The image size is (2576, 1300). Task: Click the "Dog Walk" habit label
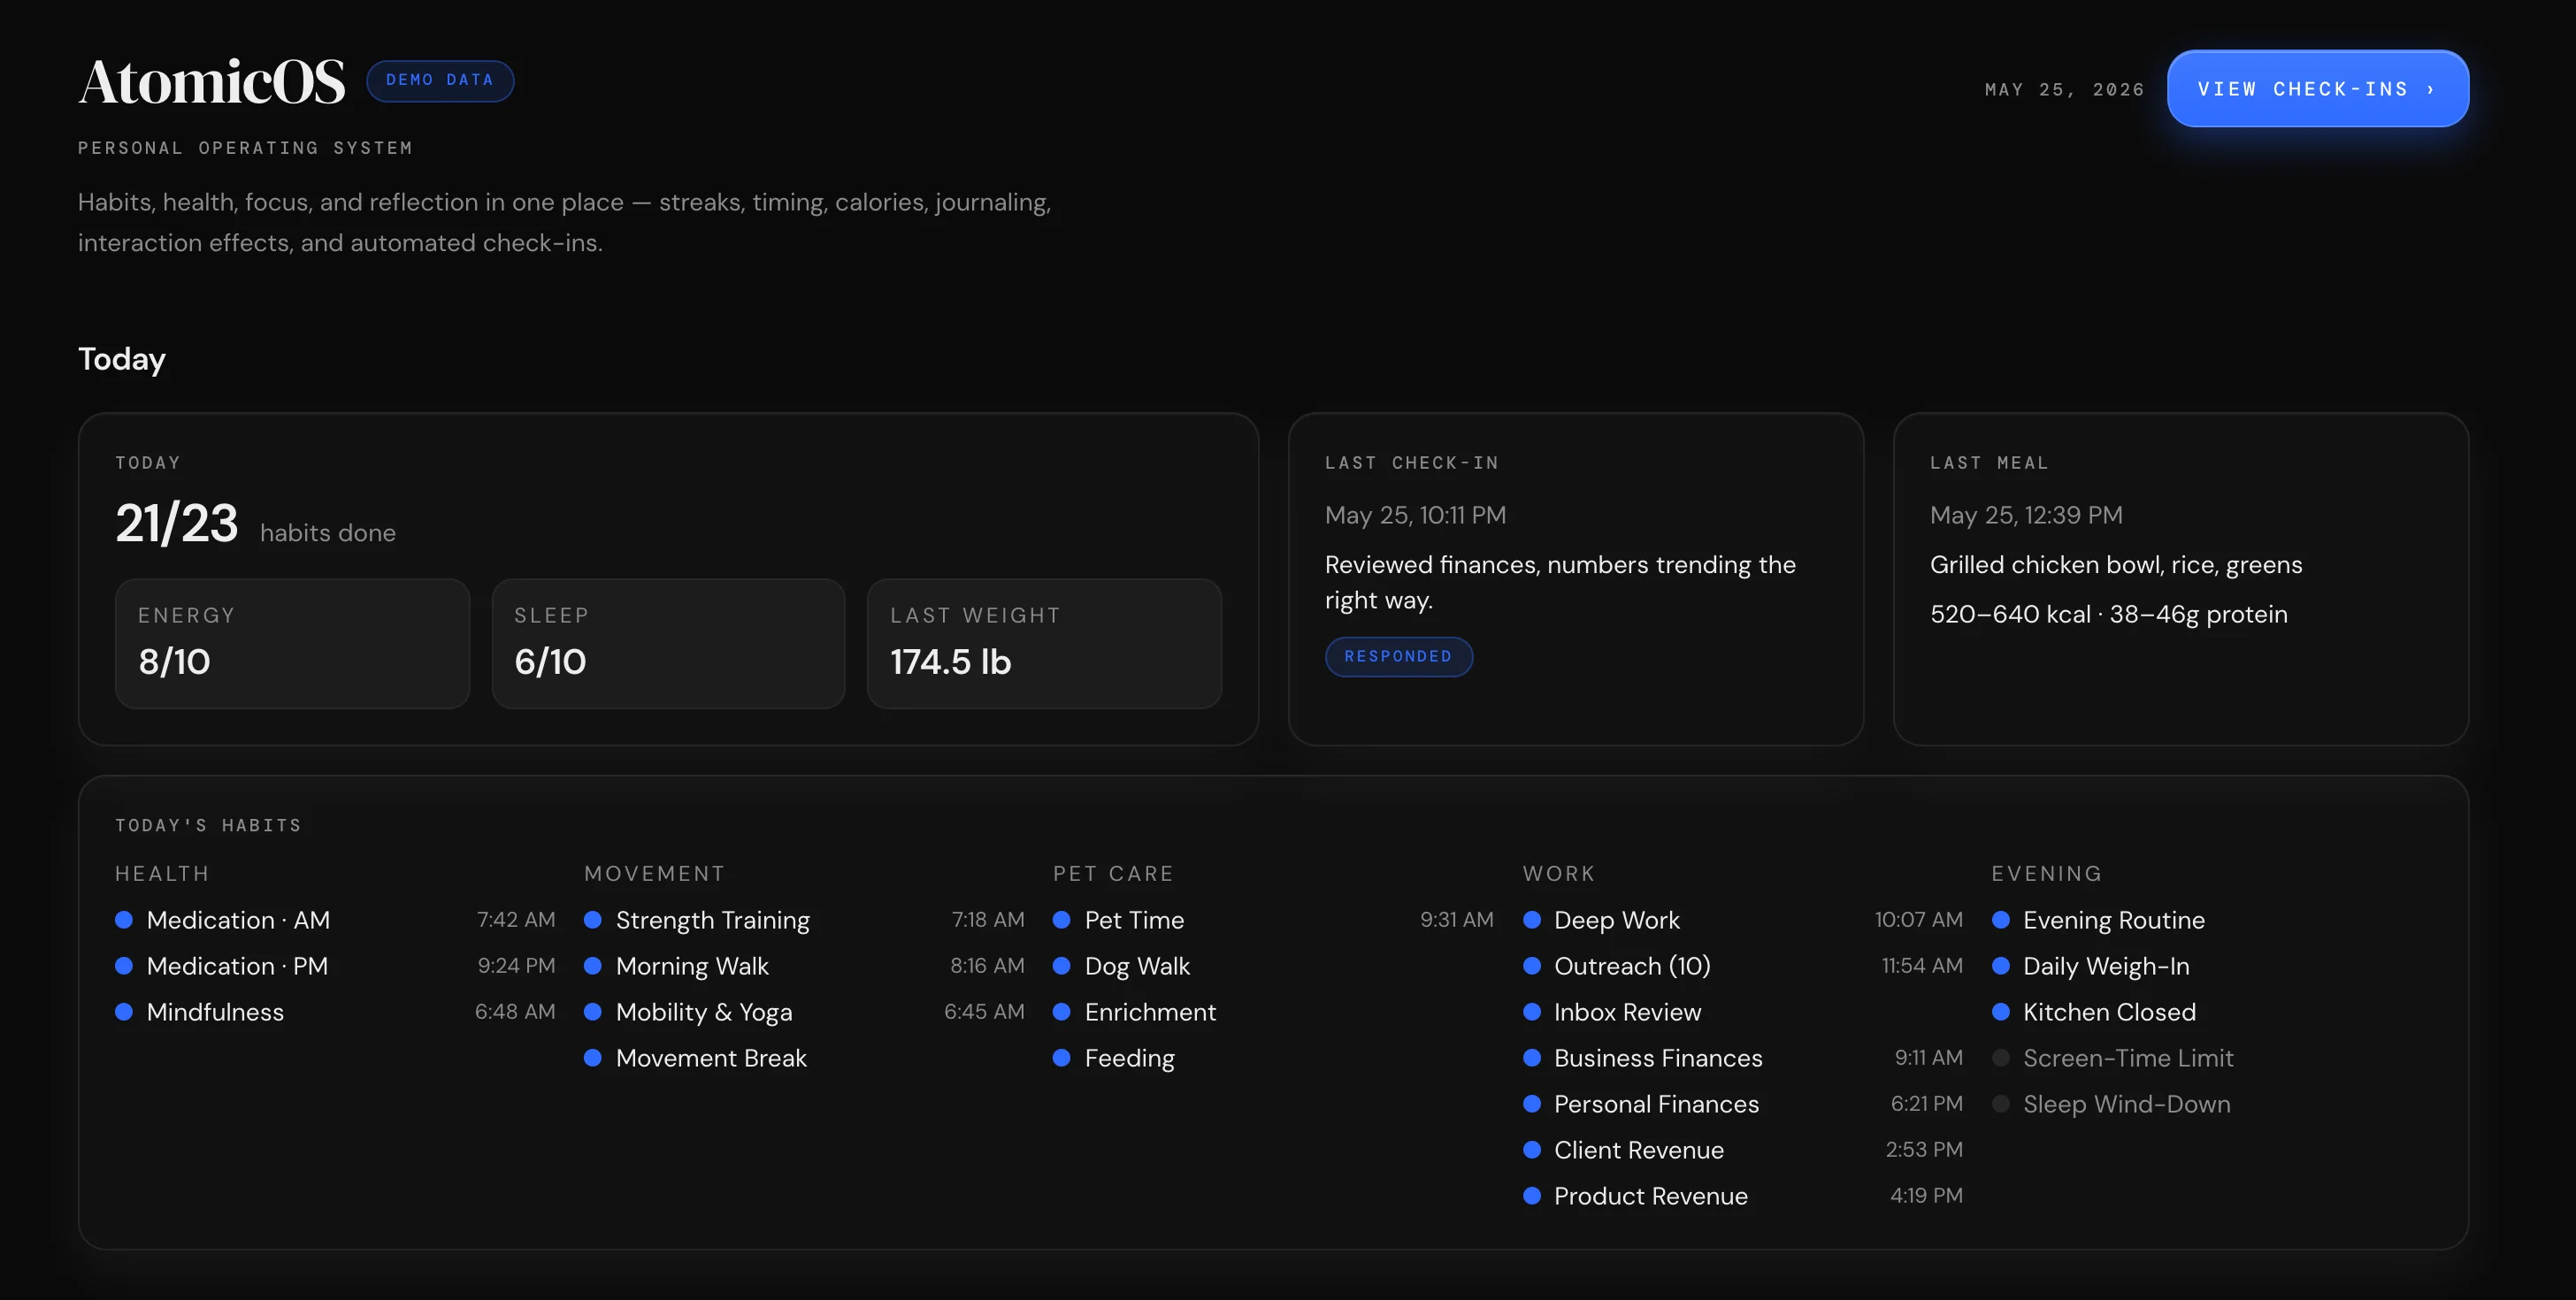pyautogui.click(x=1137, y=967)
